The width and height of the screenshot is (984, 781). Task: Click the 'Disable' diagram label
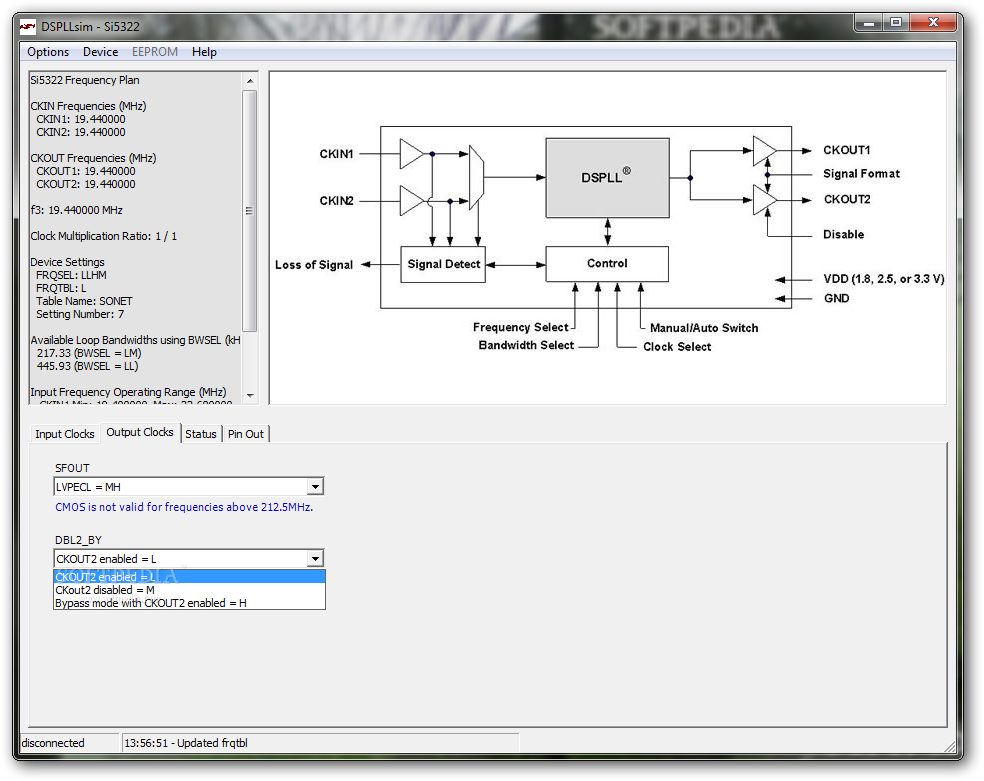point(843,235)
